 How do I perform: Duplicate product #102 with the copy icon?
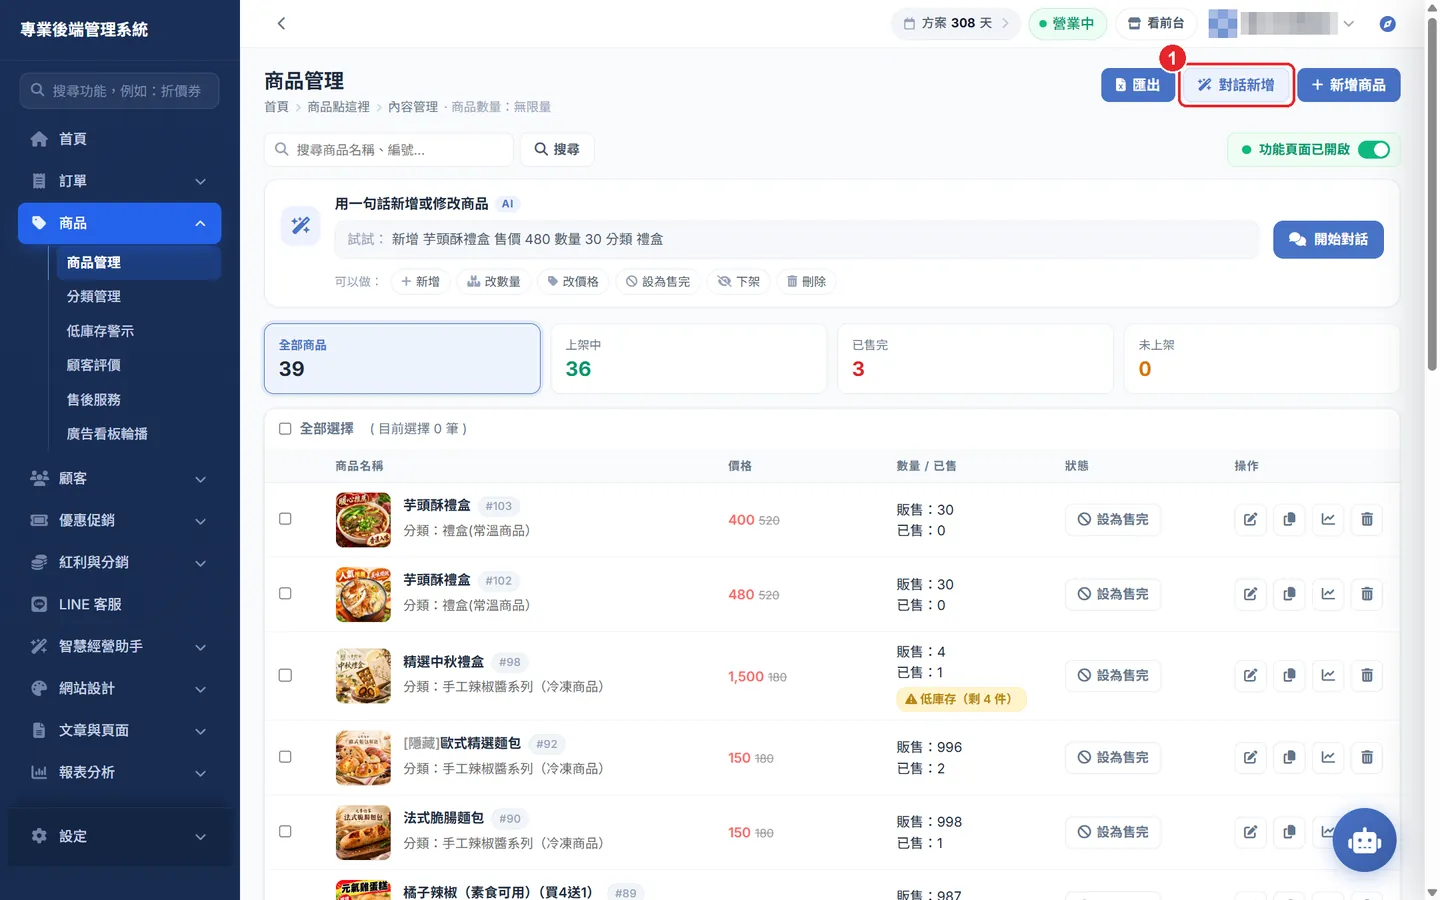[1289, 594]
